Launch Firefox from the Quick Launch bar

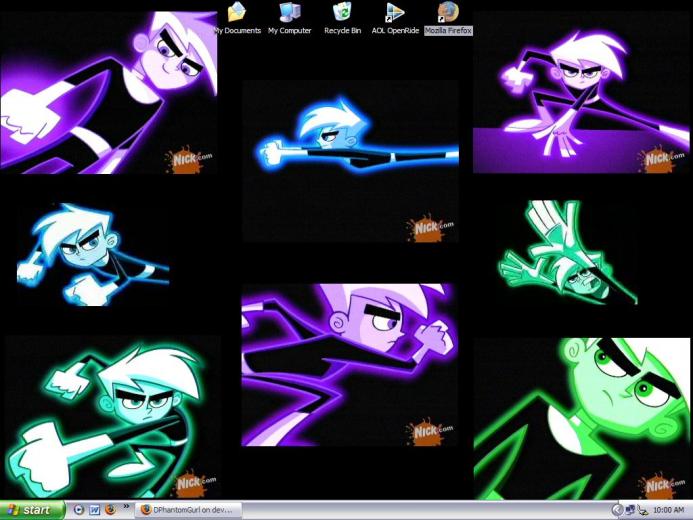pos(110,510)
